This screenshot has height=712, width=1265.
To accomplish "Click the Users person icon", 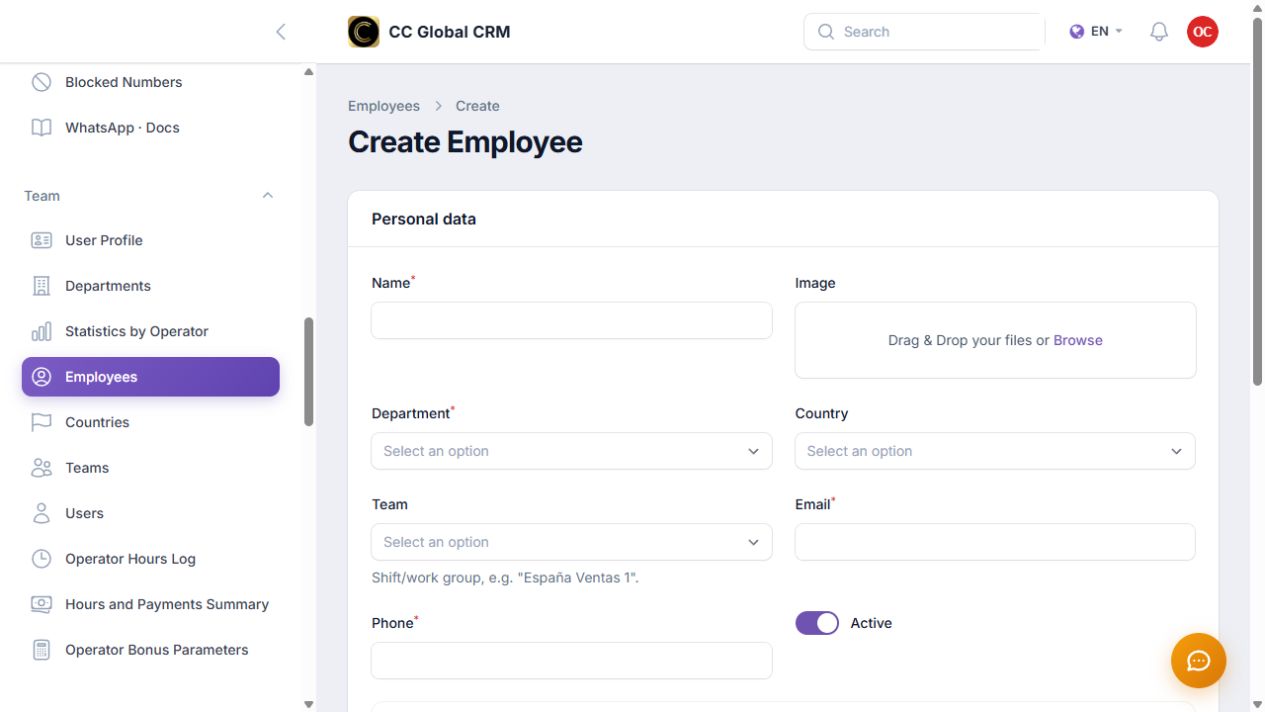I will (41, 513).
